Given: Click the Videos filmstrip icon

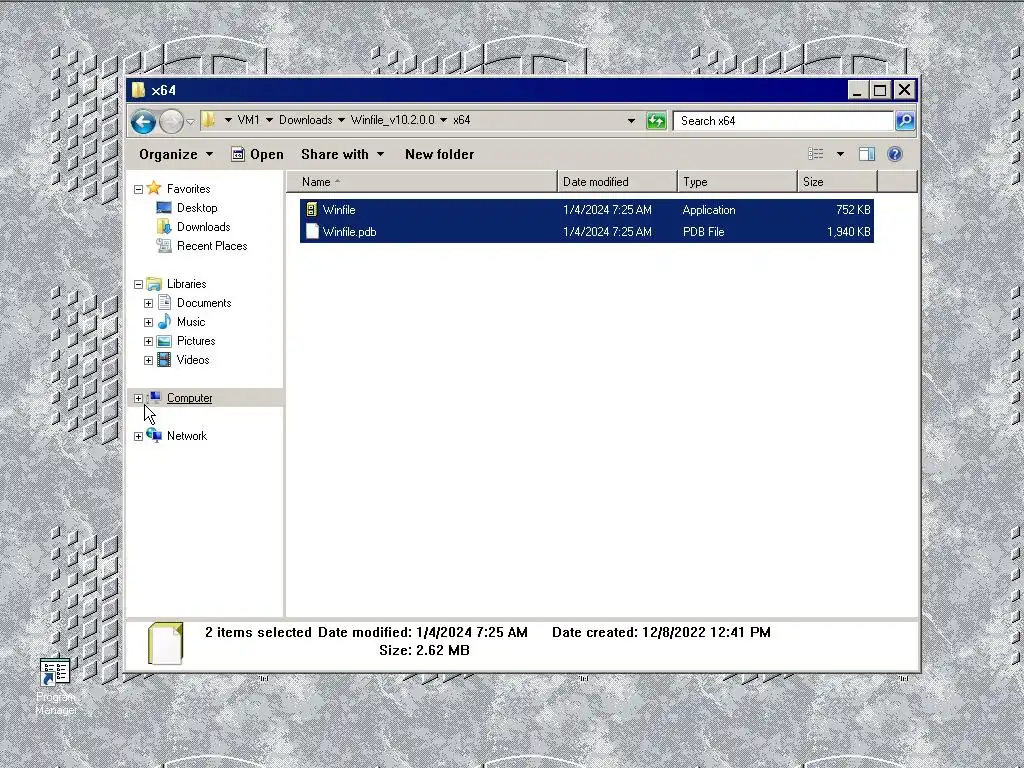Looking at the screenshot, I should pyautogui.click(x=165, y=360).
